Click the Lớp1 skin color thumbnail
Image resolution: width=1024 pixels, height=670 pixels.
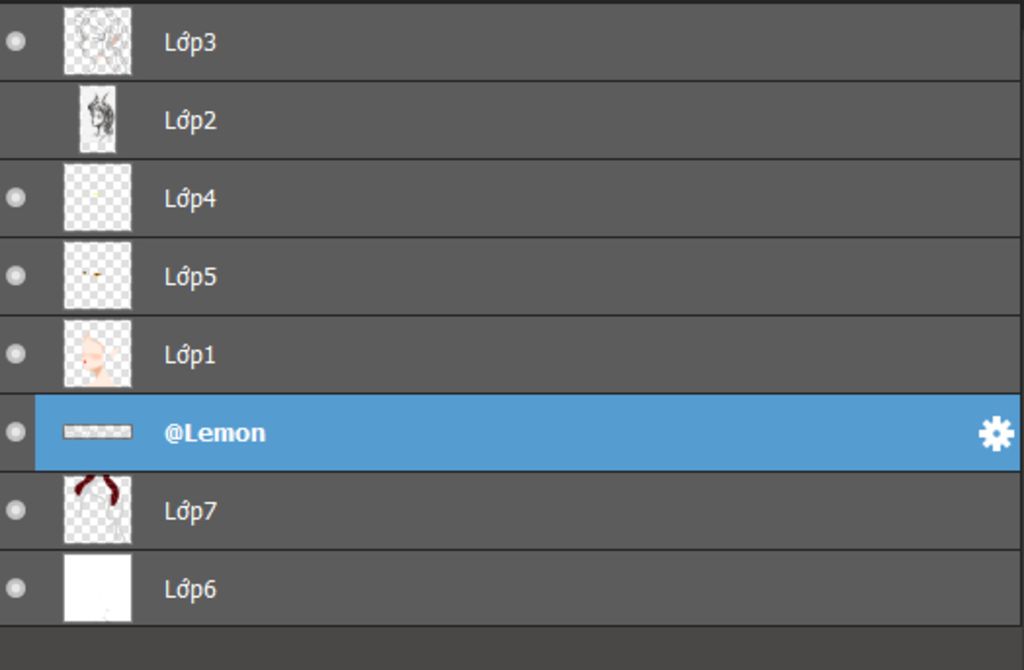pyautogui.click(x=97, y=353)
